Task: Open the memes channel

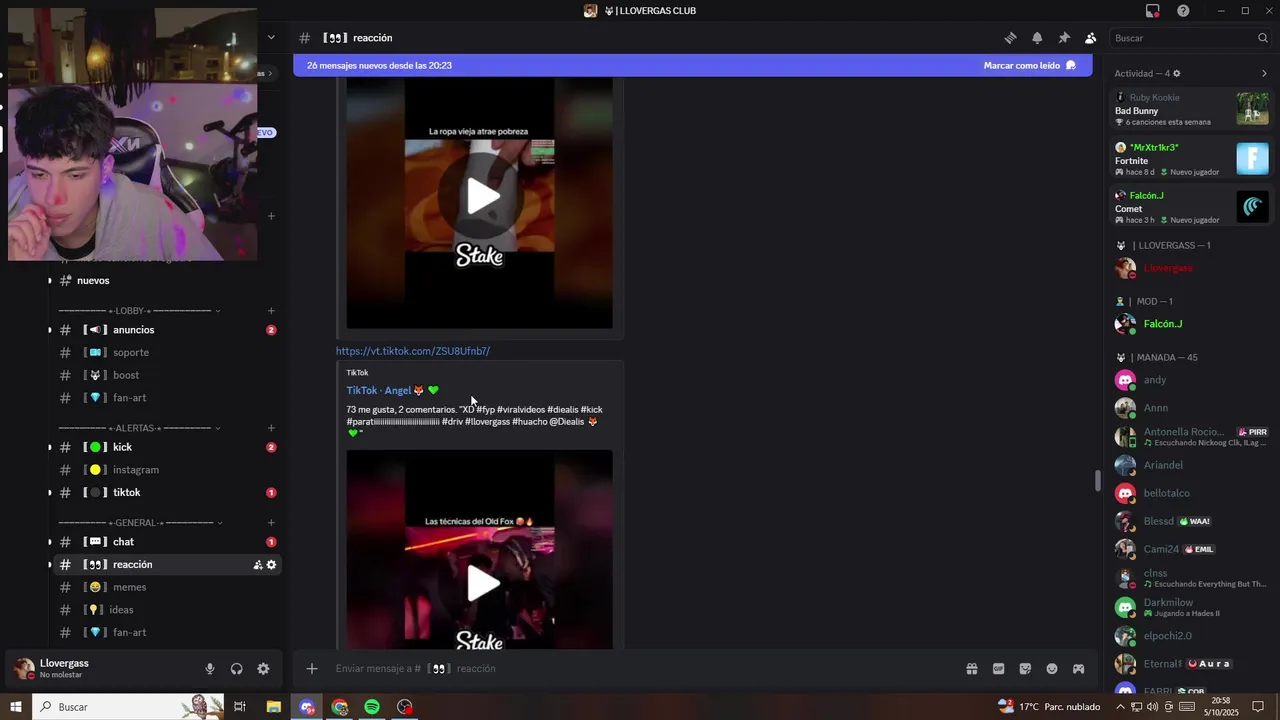Action: [x=165, y=587]
